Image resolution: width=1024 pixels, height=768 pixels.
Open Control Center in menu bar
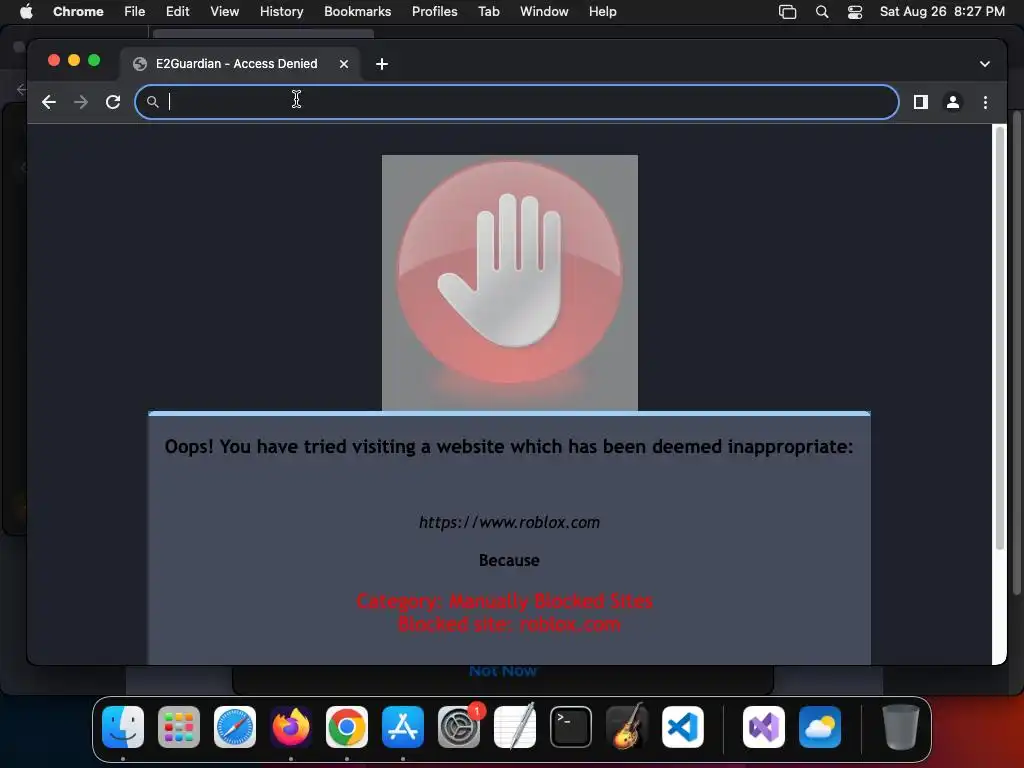tap(855, 12)
